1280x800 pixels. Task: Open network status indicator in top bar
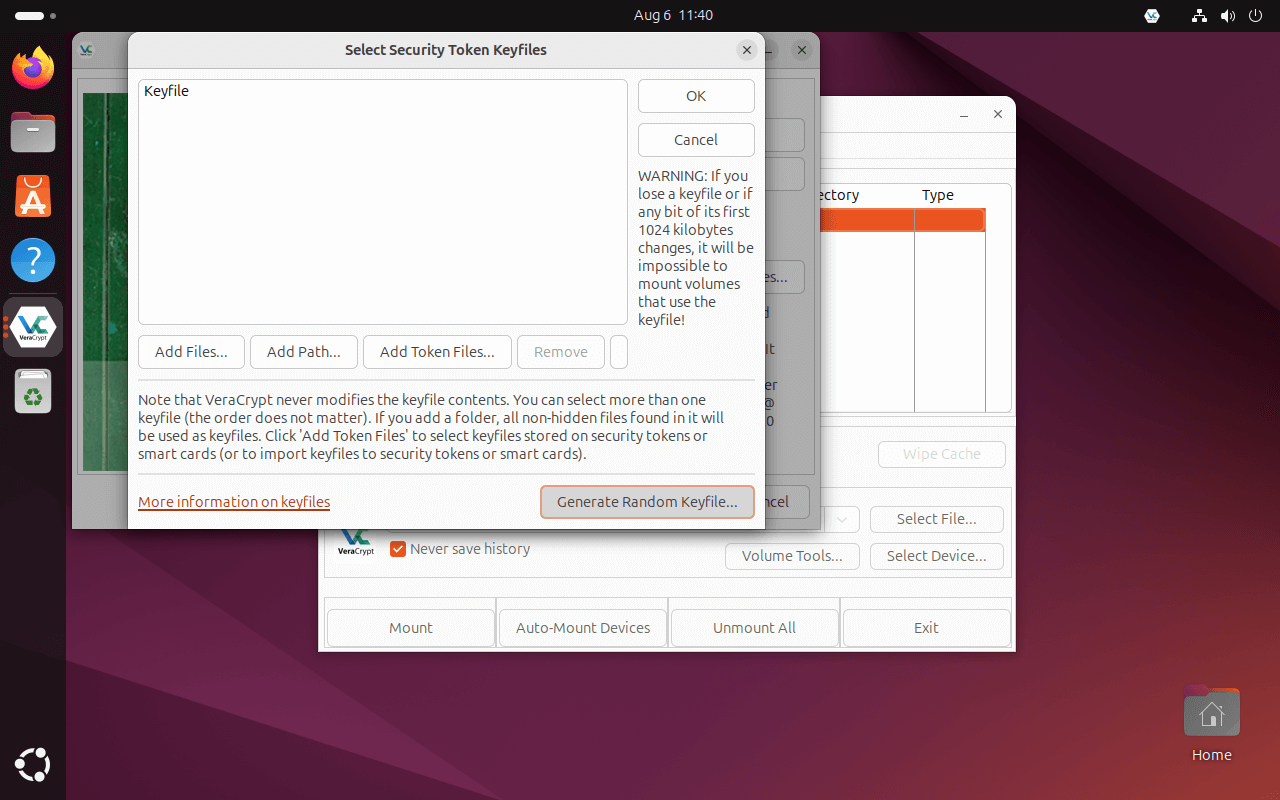pyautogui.click(x=1200, y=15)
